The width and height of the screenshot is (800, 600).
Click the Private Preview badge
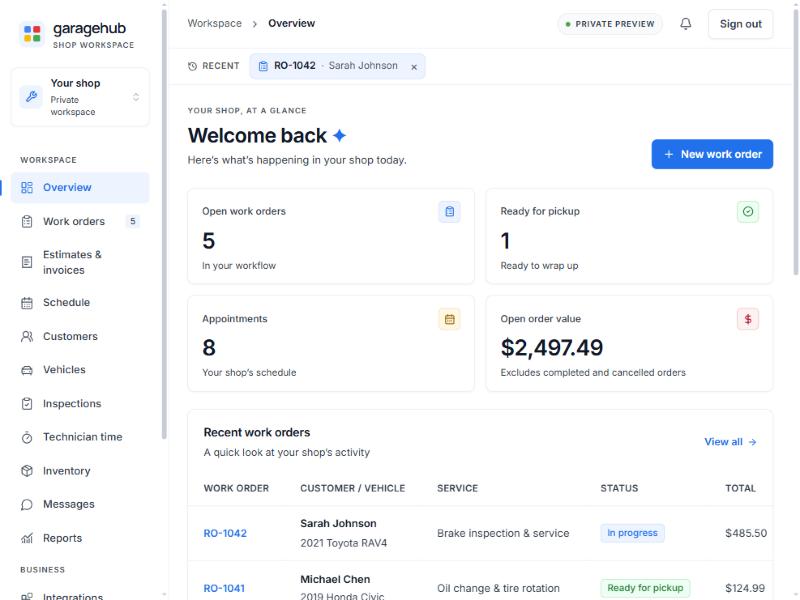tap(610, 24)
